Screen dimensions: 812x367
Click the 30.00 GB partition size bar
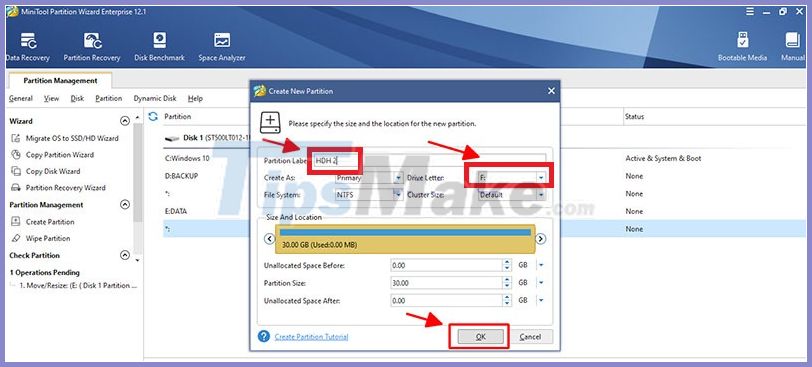pos(404,239)
